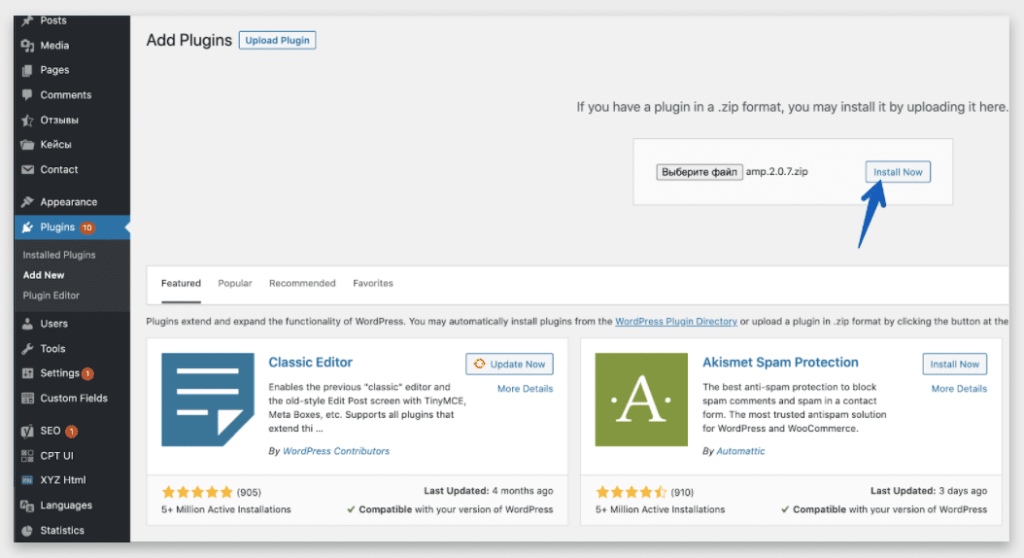Switch to the Popular tab
The width and height of the screenshot is (1024, 558).
pyautogui.click(x=235, y=284)
